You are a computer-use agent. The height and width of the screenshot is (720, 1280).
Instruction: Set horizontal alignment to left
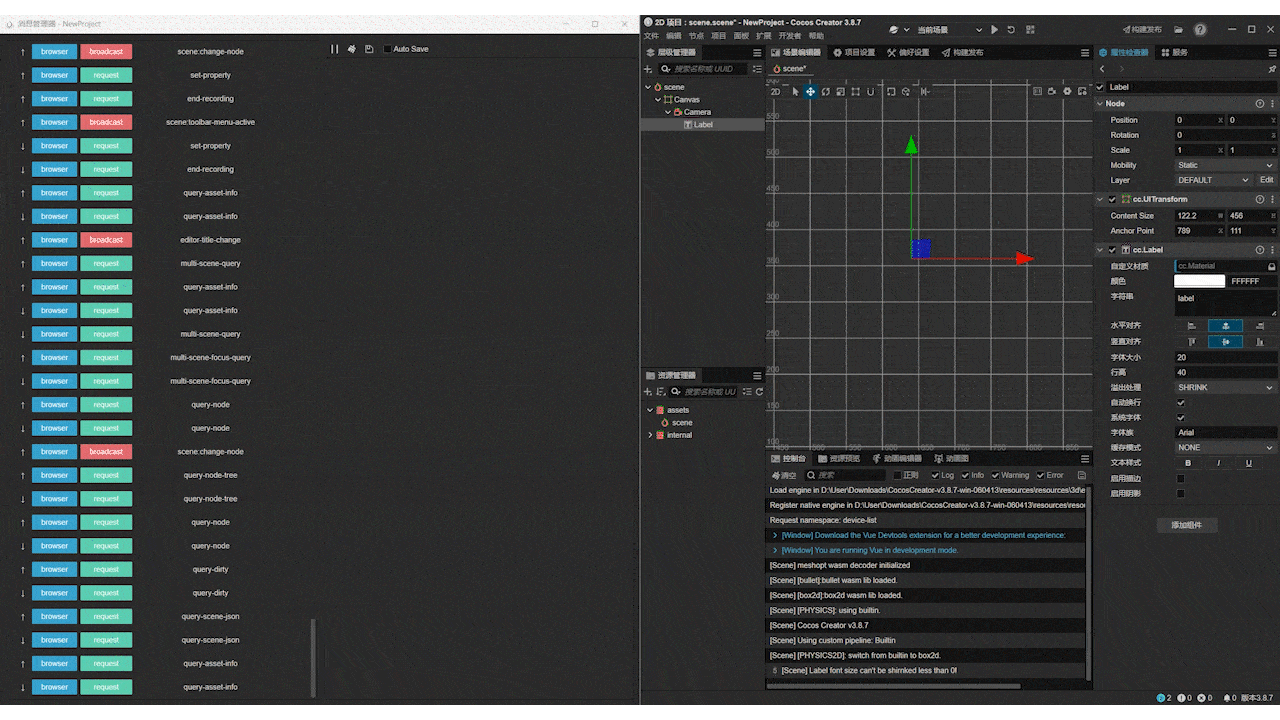pos(1191,326)
